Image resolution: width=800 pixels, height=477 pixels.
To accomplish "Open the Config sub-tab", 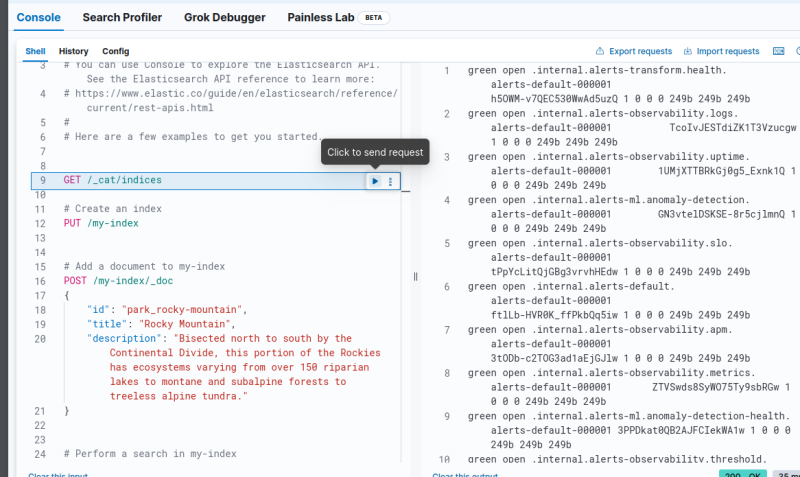I will pyautogui.click(x=115, y=51).
